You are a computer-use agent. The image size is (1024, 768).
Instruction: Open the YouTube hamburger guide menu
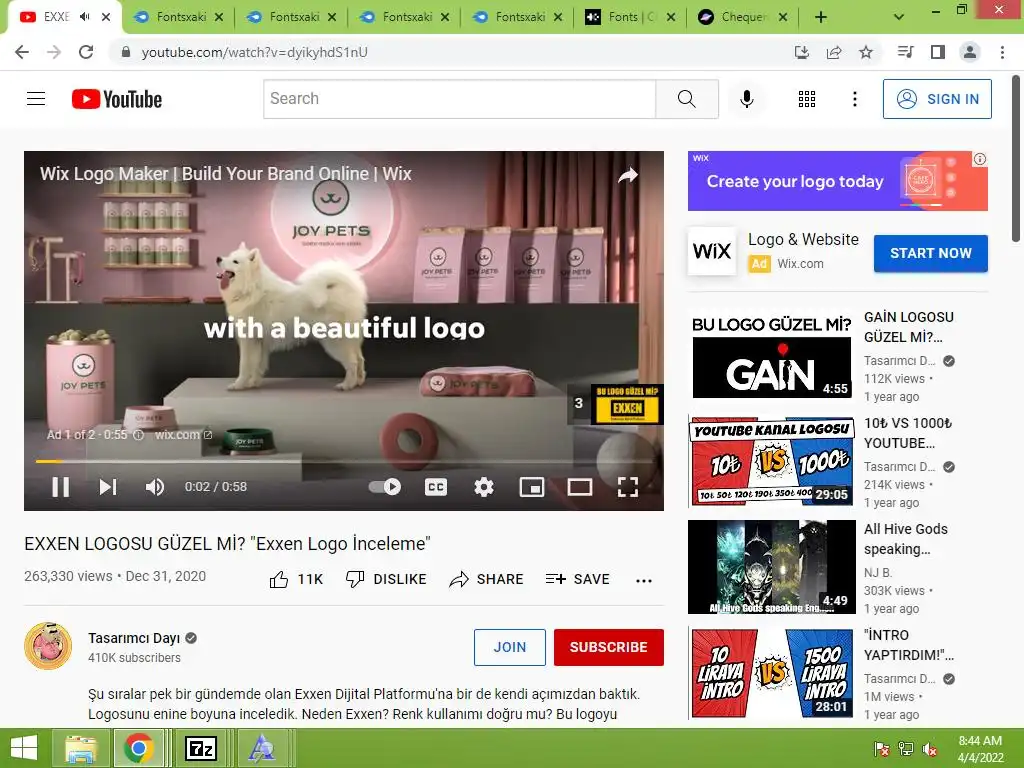coord(36,99)
